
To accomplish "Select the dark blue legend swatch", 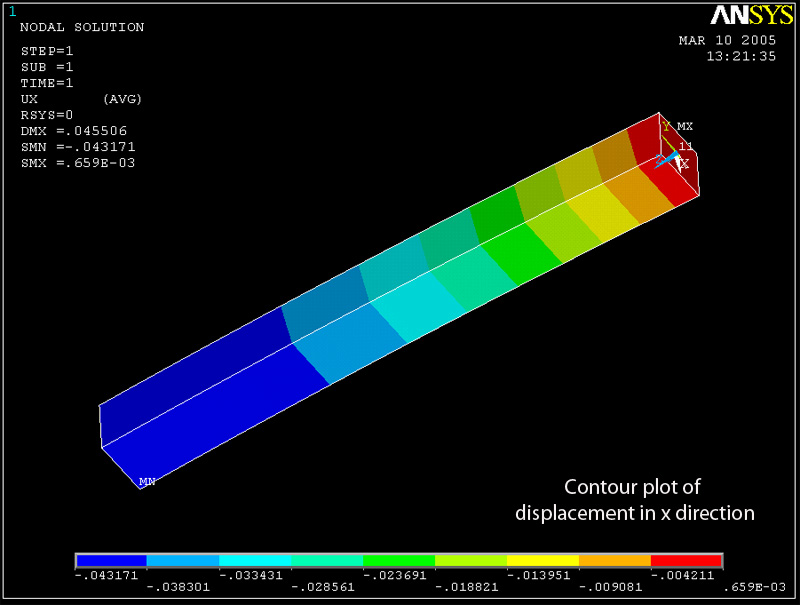I will 111,561.
